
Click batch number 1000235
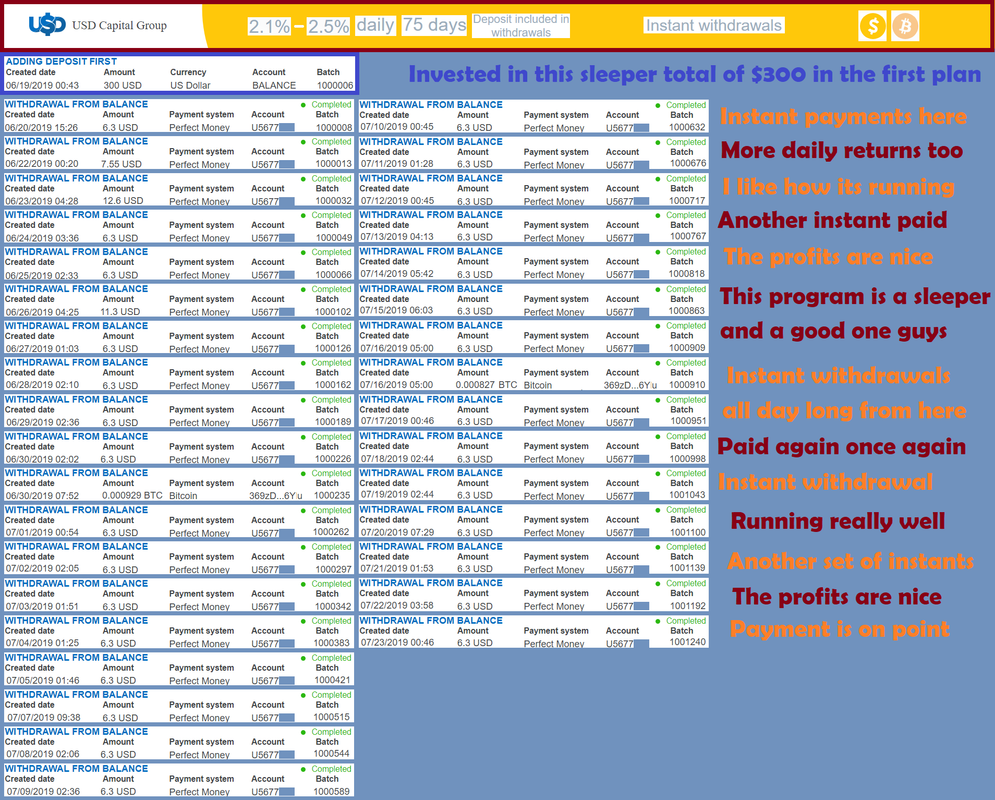pos(332,495)
